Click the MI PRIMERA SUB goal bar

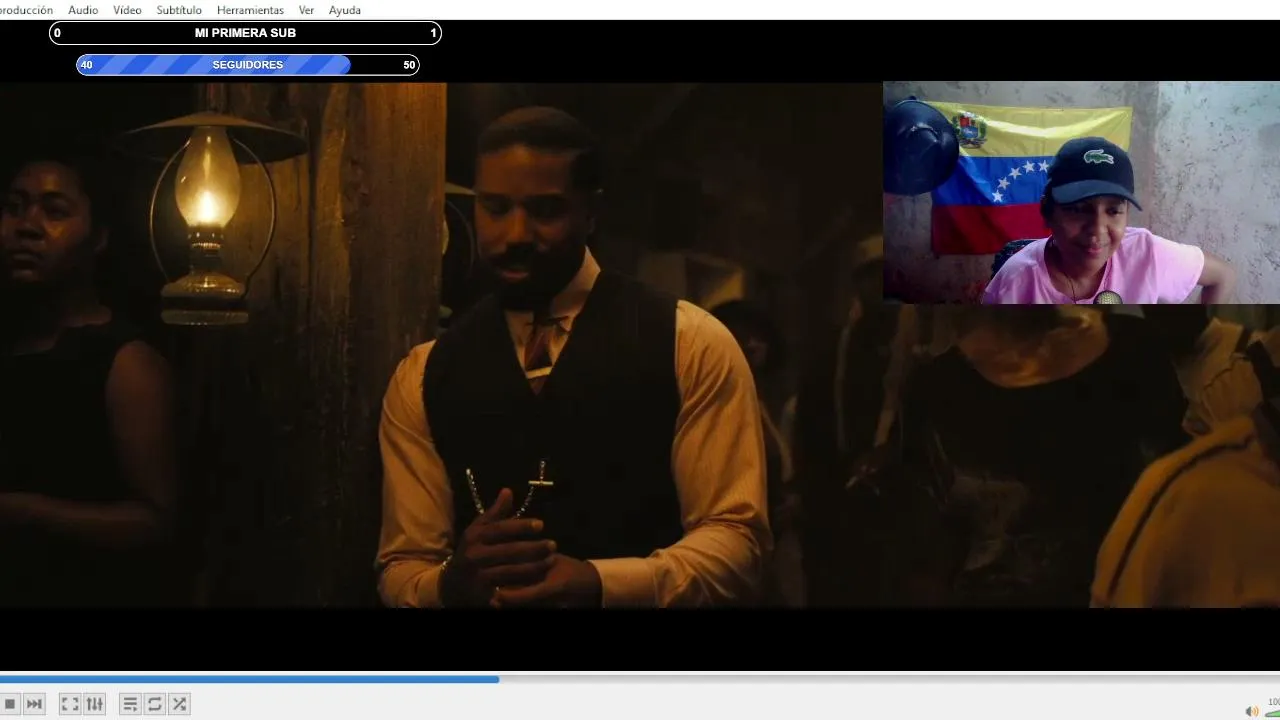click(x=245, y=33)
